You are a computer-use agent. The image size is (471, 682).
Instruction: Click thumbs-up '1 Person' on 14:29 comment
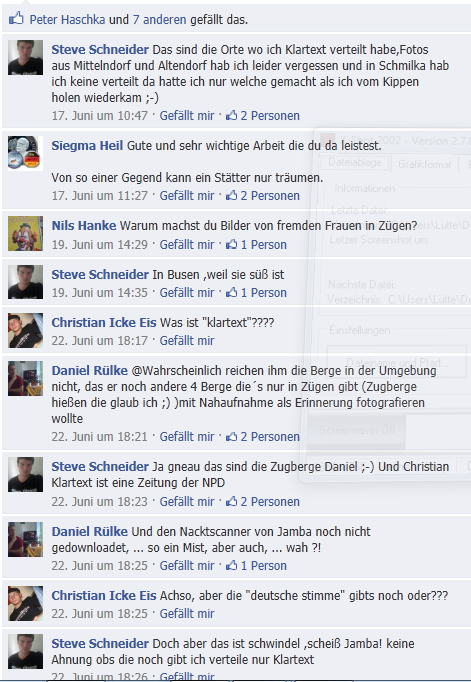[256, 244]
